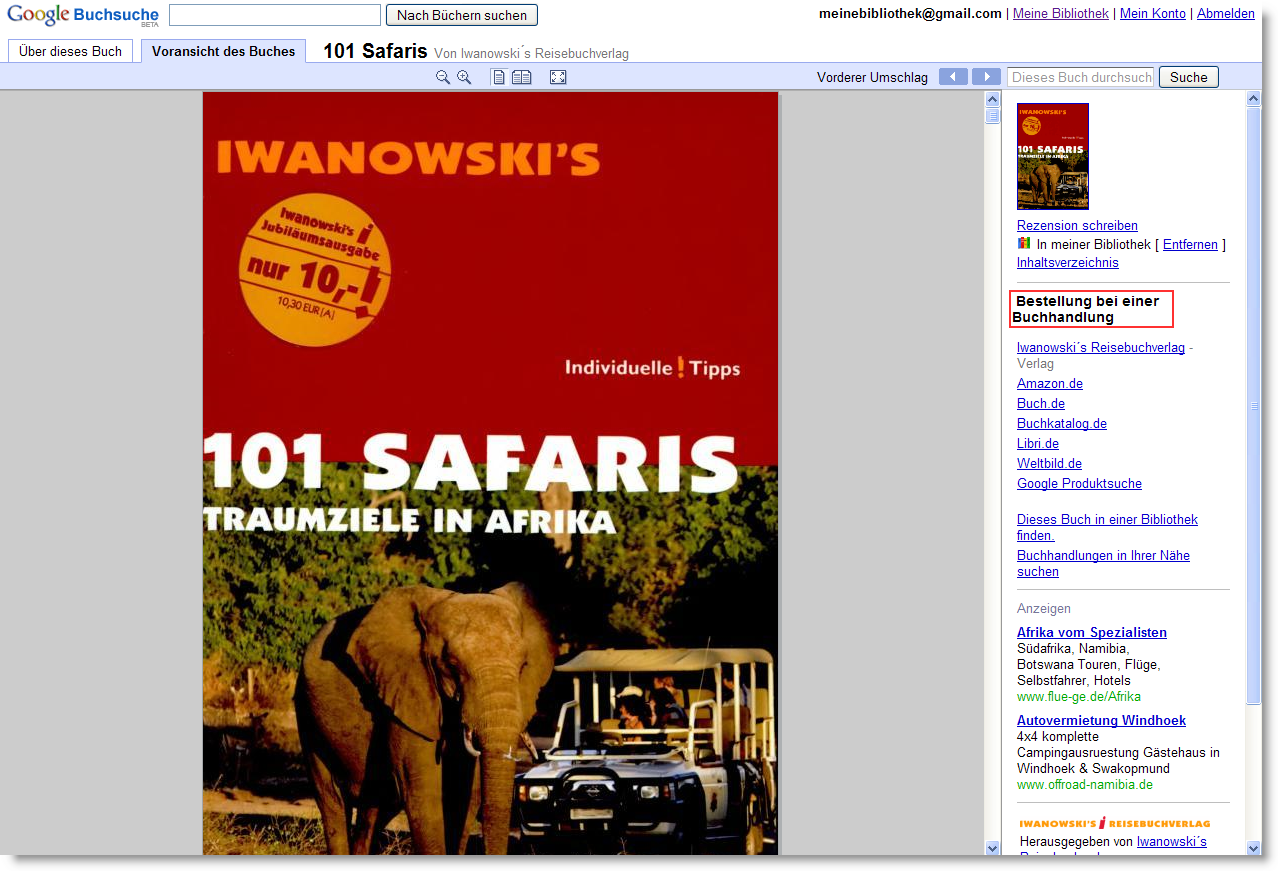Click the 'Suche' button
The width and height of the screenshot is (1278, 871).
pos(1189,77)
